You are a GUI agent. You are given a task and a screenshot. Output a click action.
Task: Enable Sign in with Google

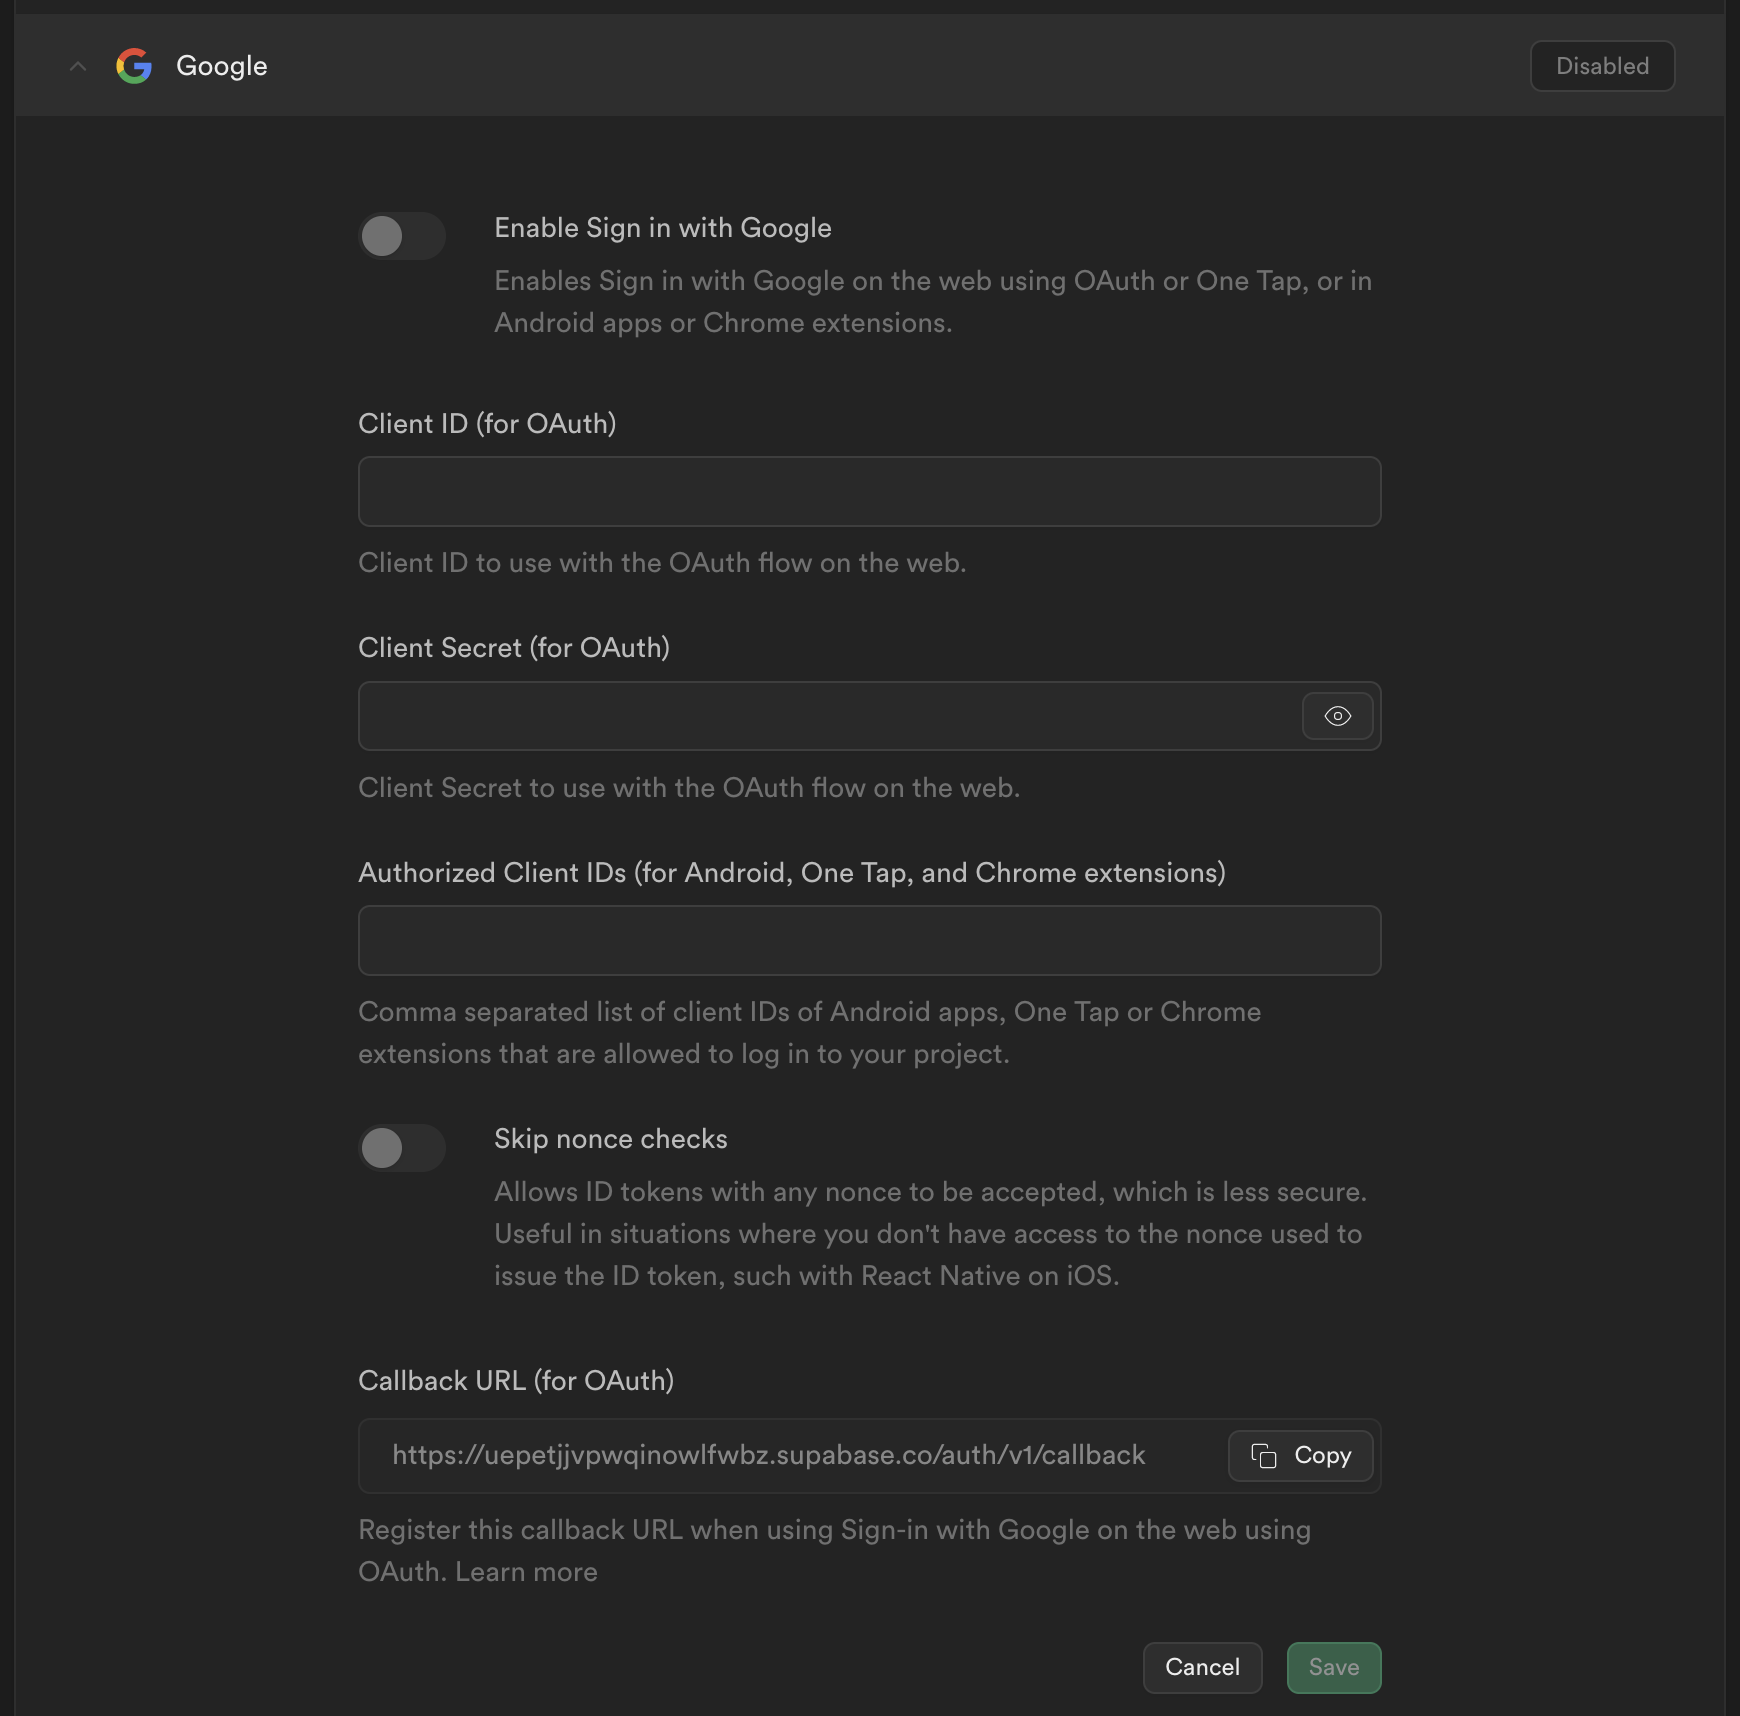click(402, 236)
